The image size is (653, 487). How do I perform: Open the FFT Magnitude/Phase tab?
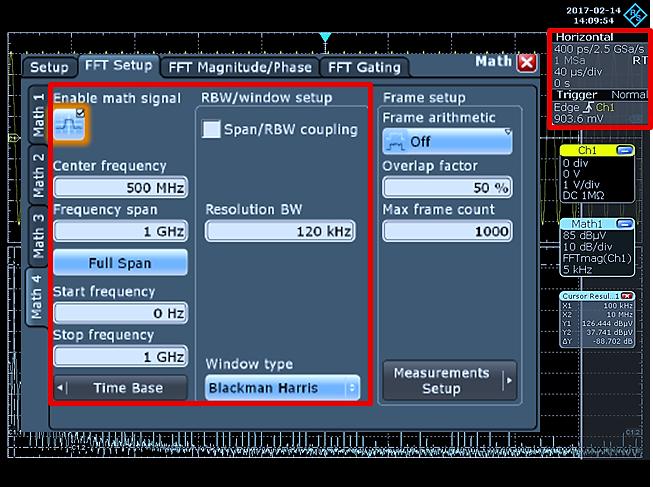240,67
